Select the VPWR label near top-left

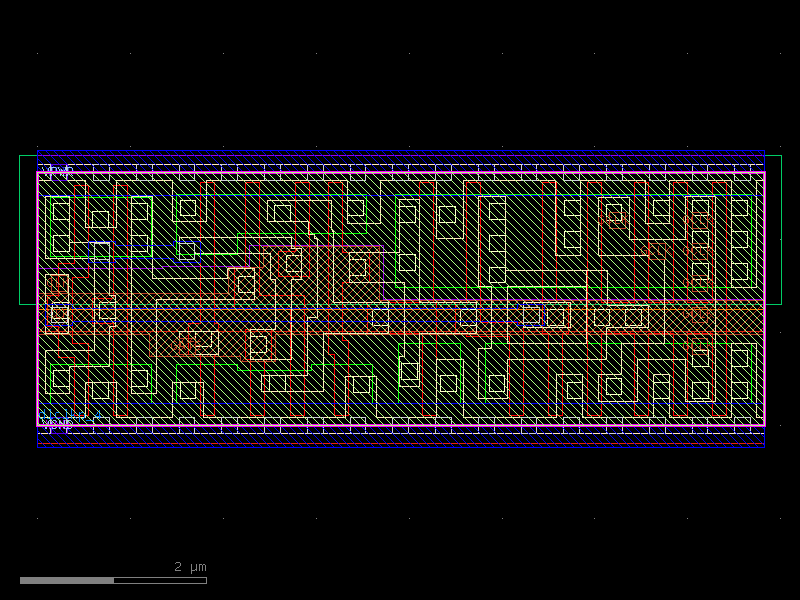[55, 170]
